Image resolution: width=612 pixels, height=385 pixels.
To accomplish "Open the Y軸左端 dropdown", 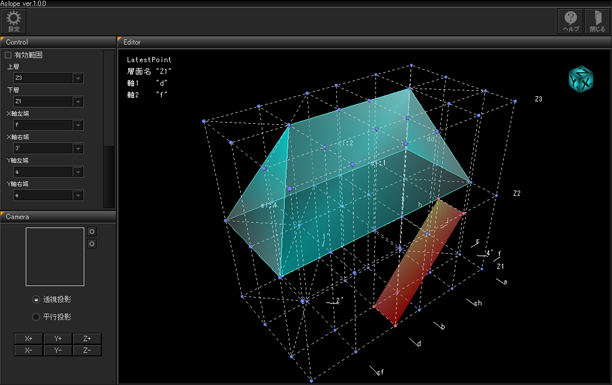I will pyautogui.click(x=48, y=172).
